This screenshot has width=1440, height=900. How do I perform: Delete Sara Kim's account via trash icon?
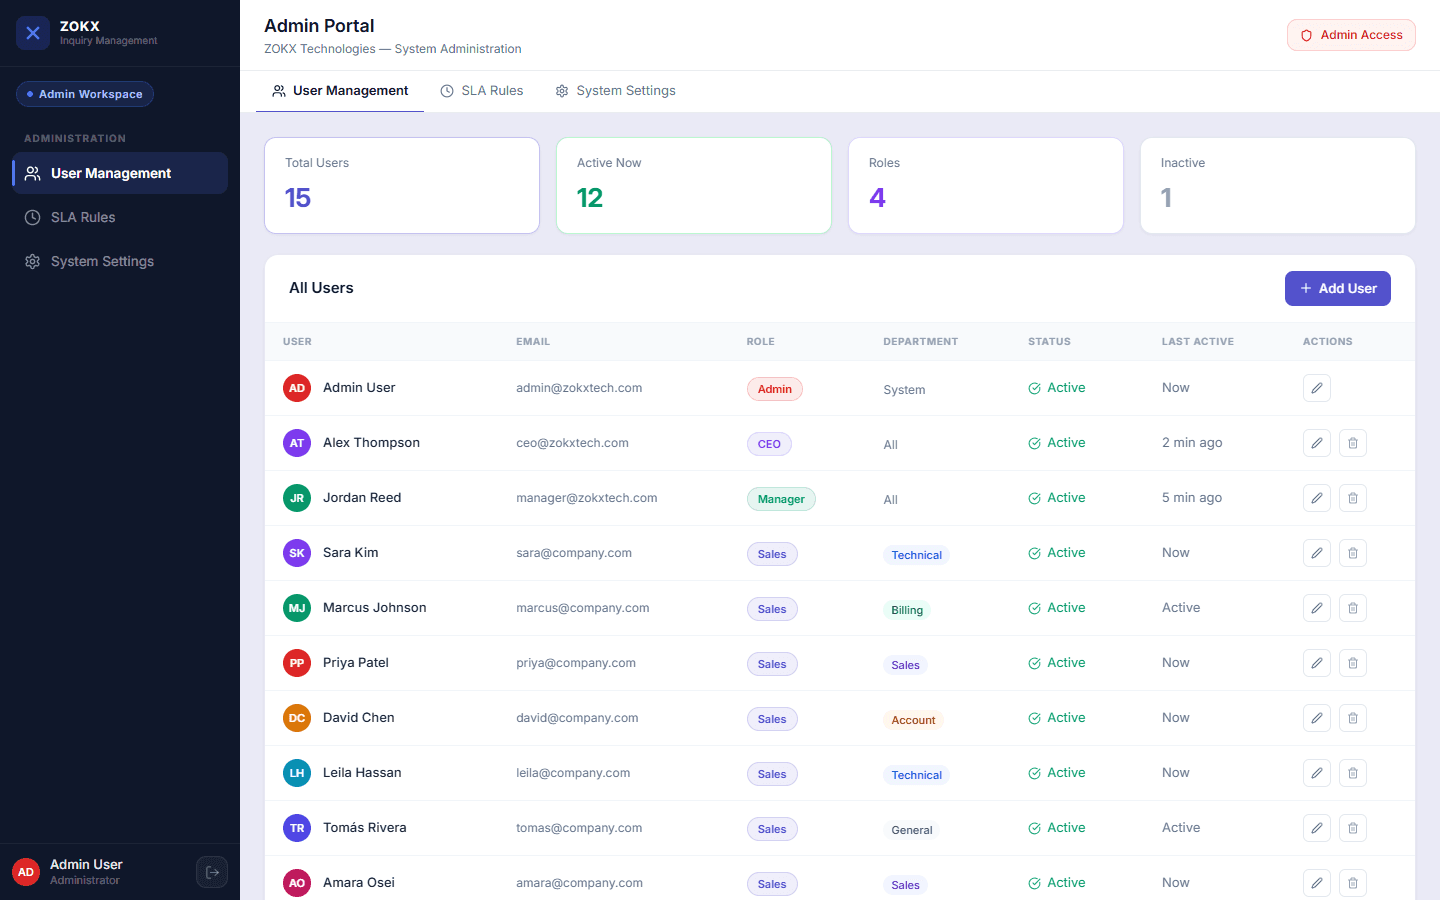[x=1353, y=553]
